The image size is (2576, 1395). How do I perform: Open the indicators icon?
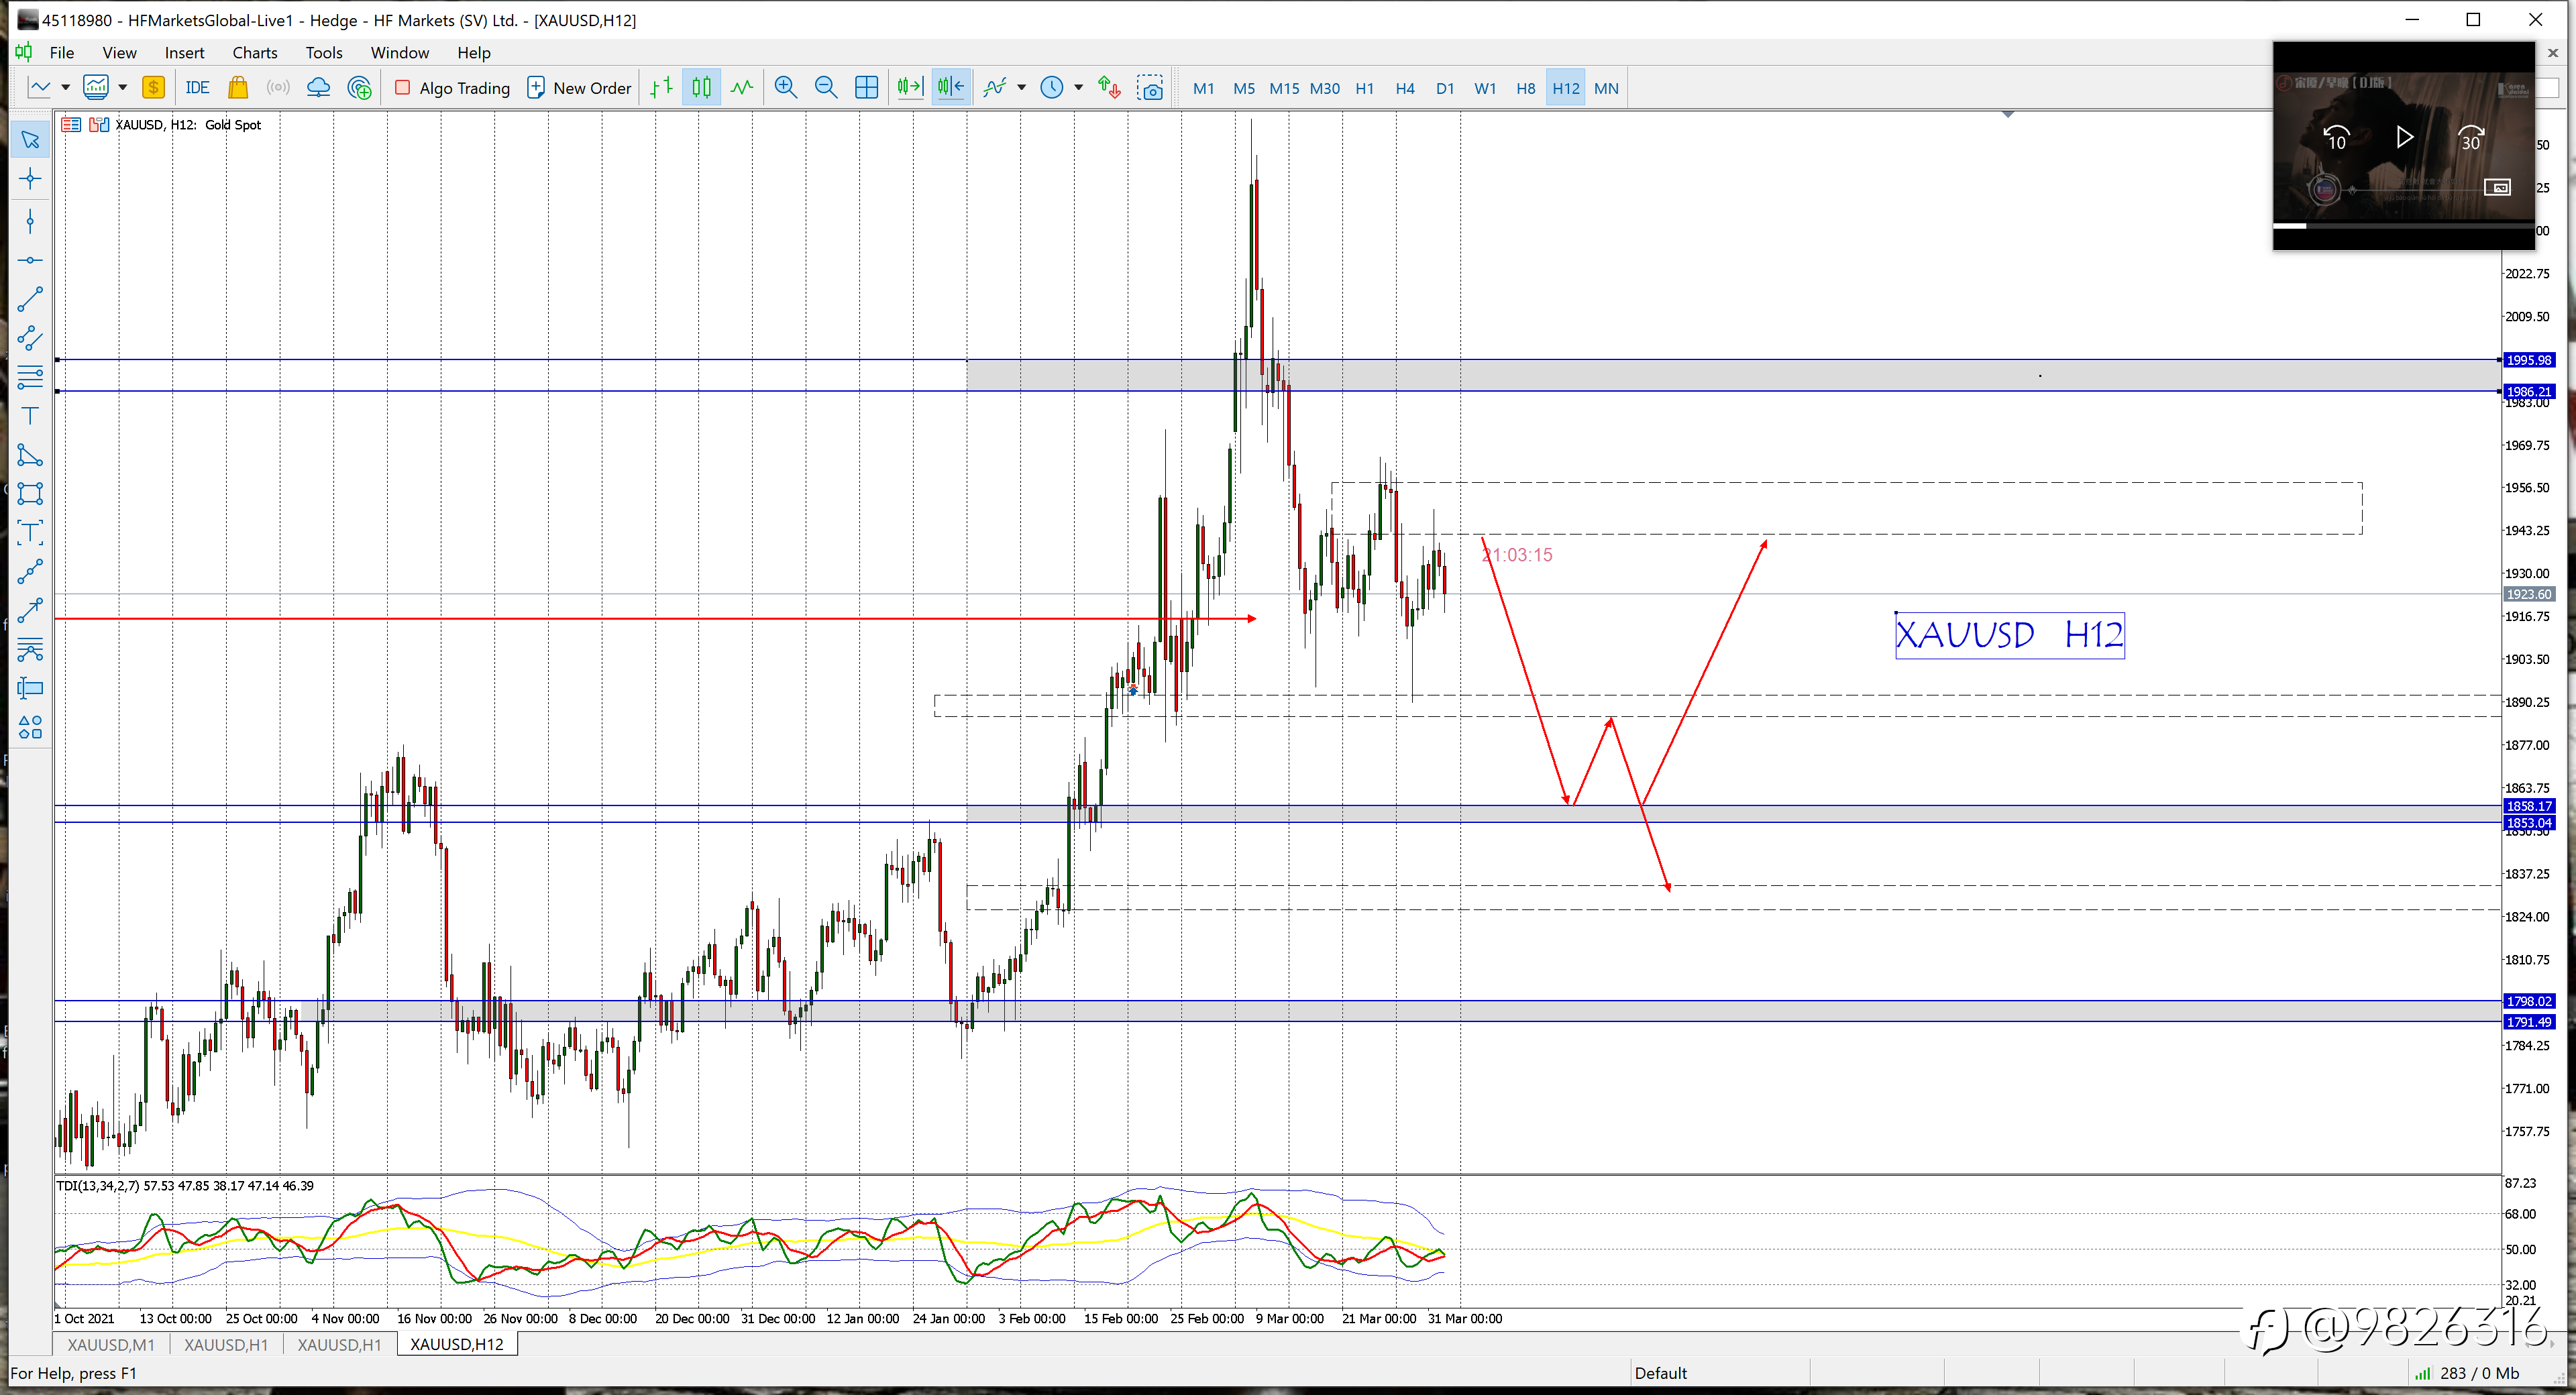click(995, 88)
